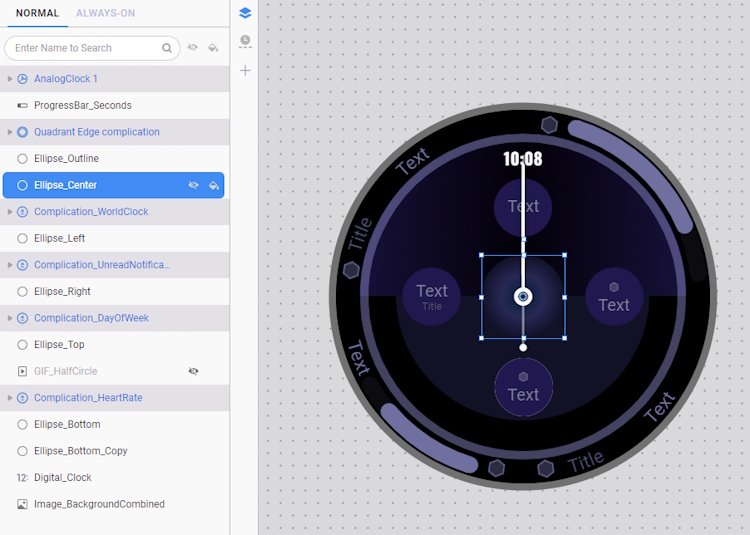Select the Ellipse_Bottom_Copy layer
The height and width of the screenshot is (535, 750).
tap(80, 451)
